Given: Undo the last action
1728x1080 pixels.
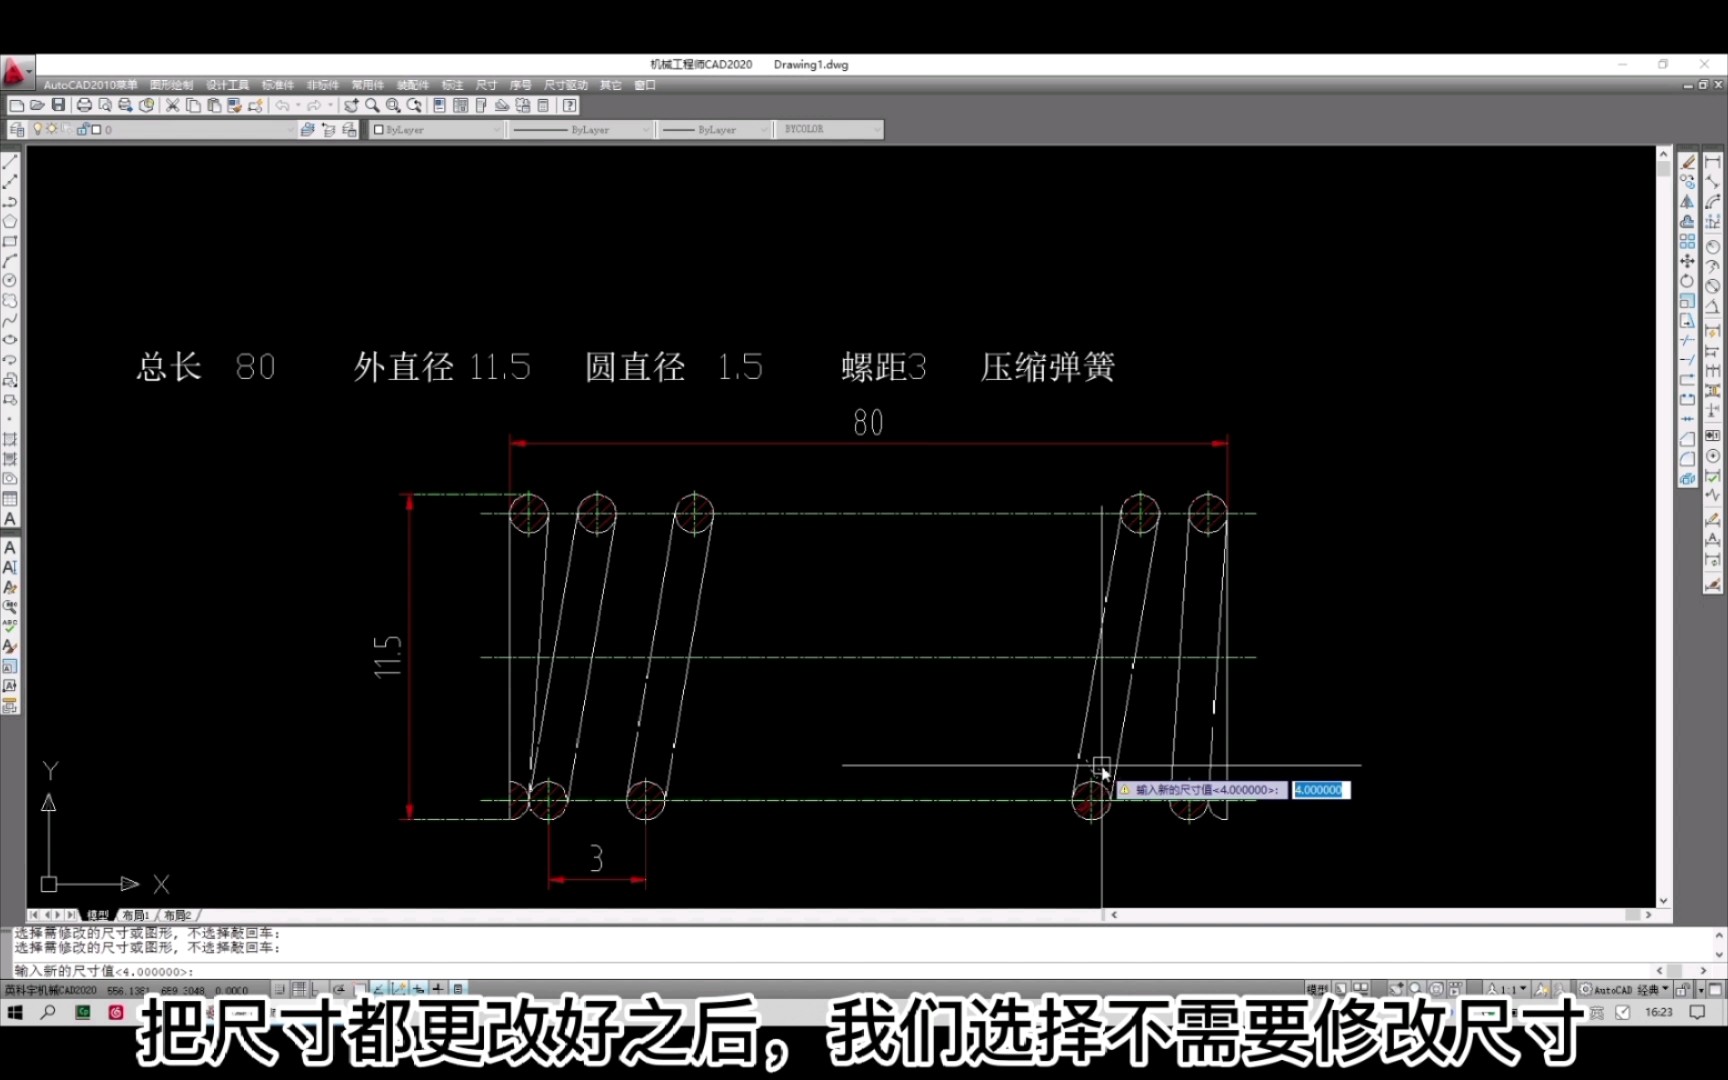Looking at the screenshot, I should tap(281, 104).
